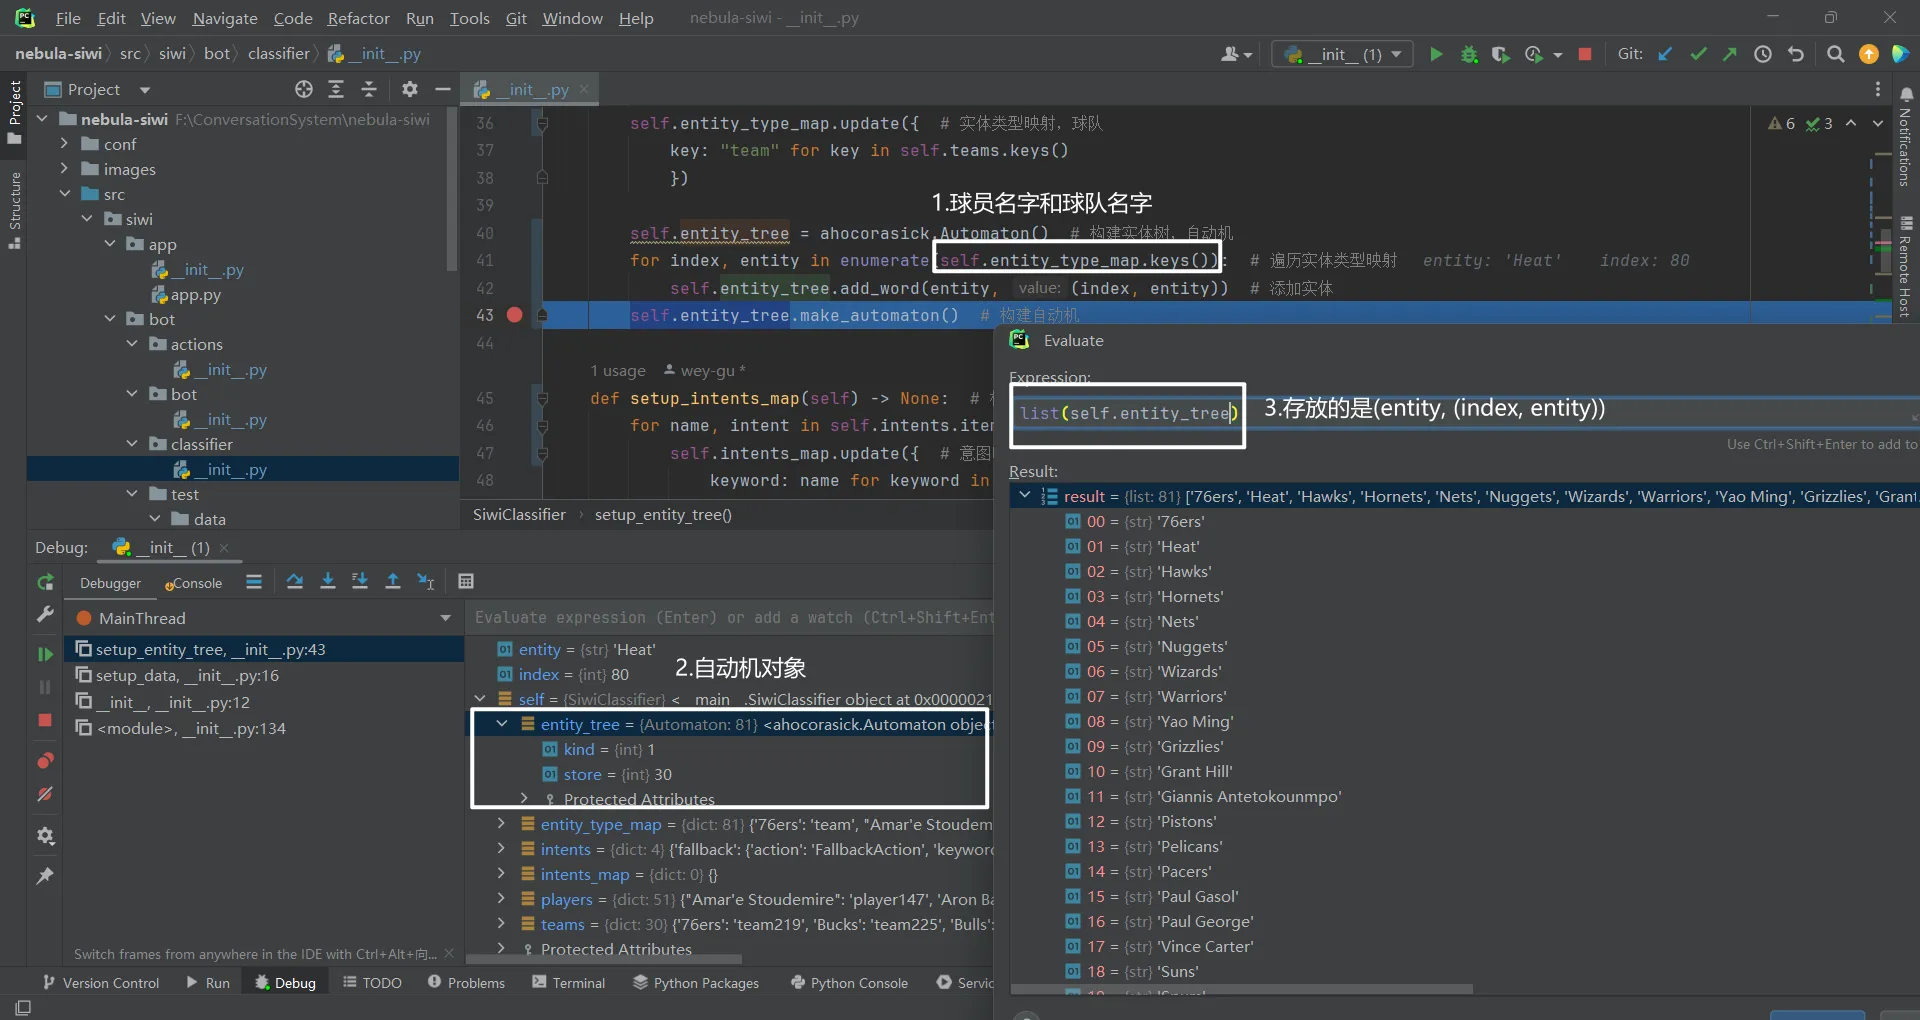The height and width of the screenshot is (1020, 1920).
Task: Open MainThread selector dropdown
Action: pyautogui.click(x=445, y=618)
